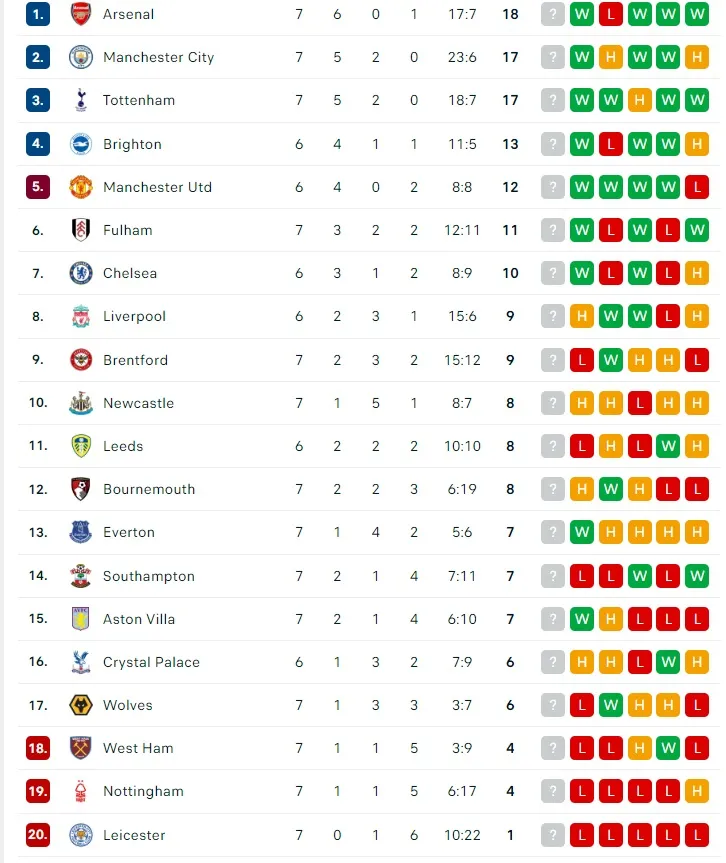
Task: Toggle the grey question badge for Chelsea
Action: point(552,273)
